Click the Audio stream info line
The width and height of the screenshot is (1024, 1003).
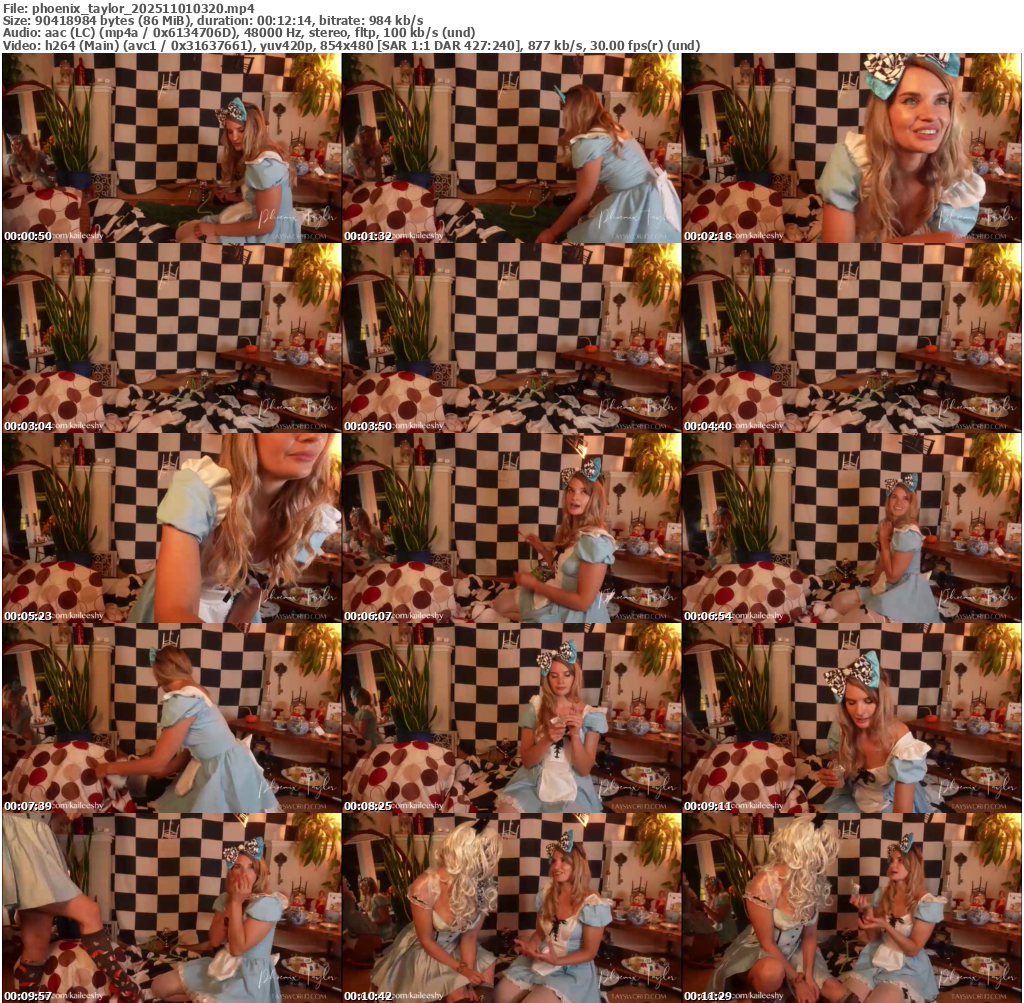[x=239, y=33]
